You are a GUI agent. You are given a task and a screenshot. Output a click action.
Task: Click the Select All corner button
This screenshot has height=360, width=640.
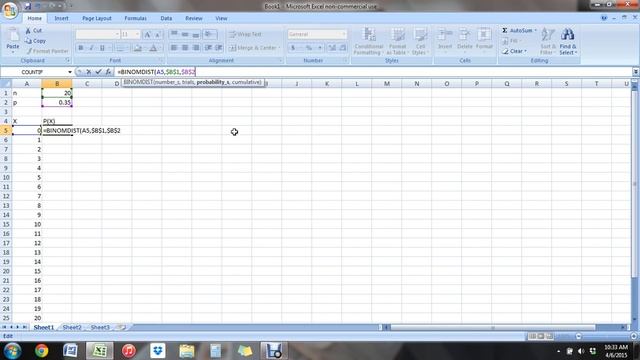(x=6, y=84)
